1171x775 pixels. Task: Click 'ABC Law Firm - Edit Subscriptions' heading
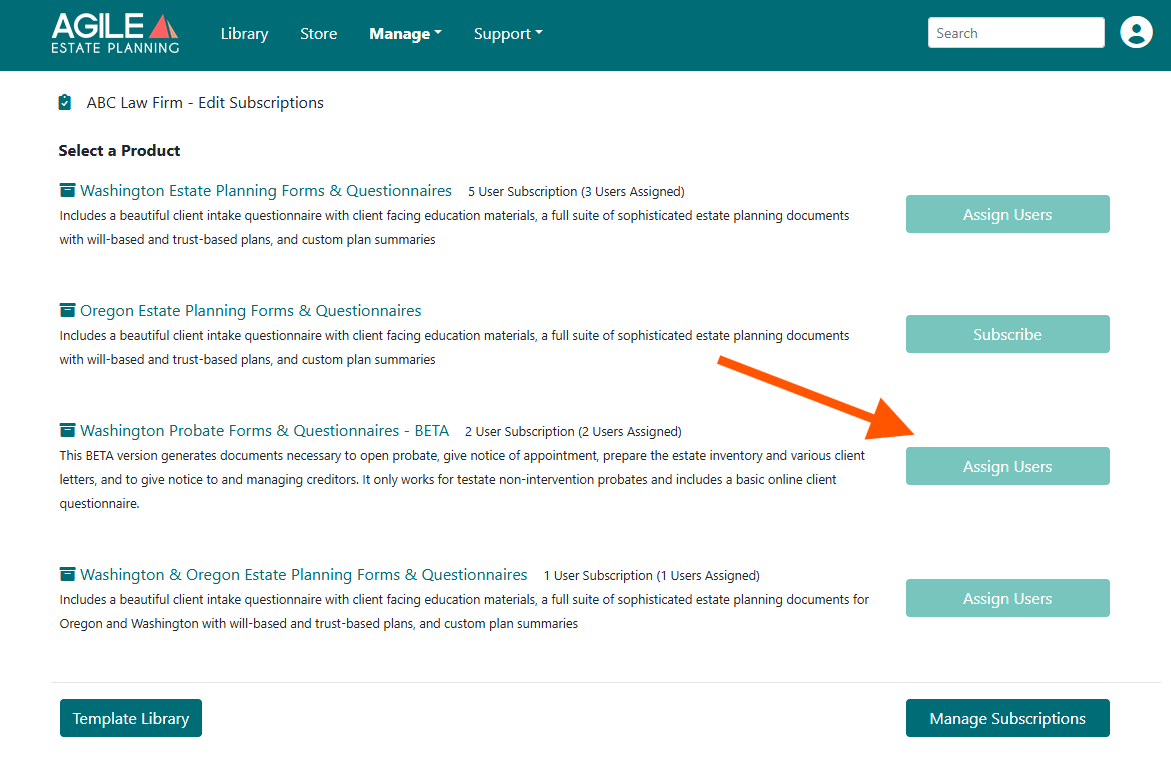pos(205,102)
